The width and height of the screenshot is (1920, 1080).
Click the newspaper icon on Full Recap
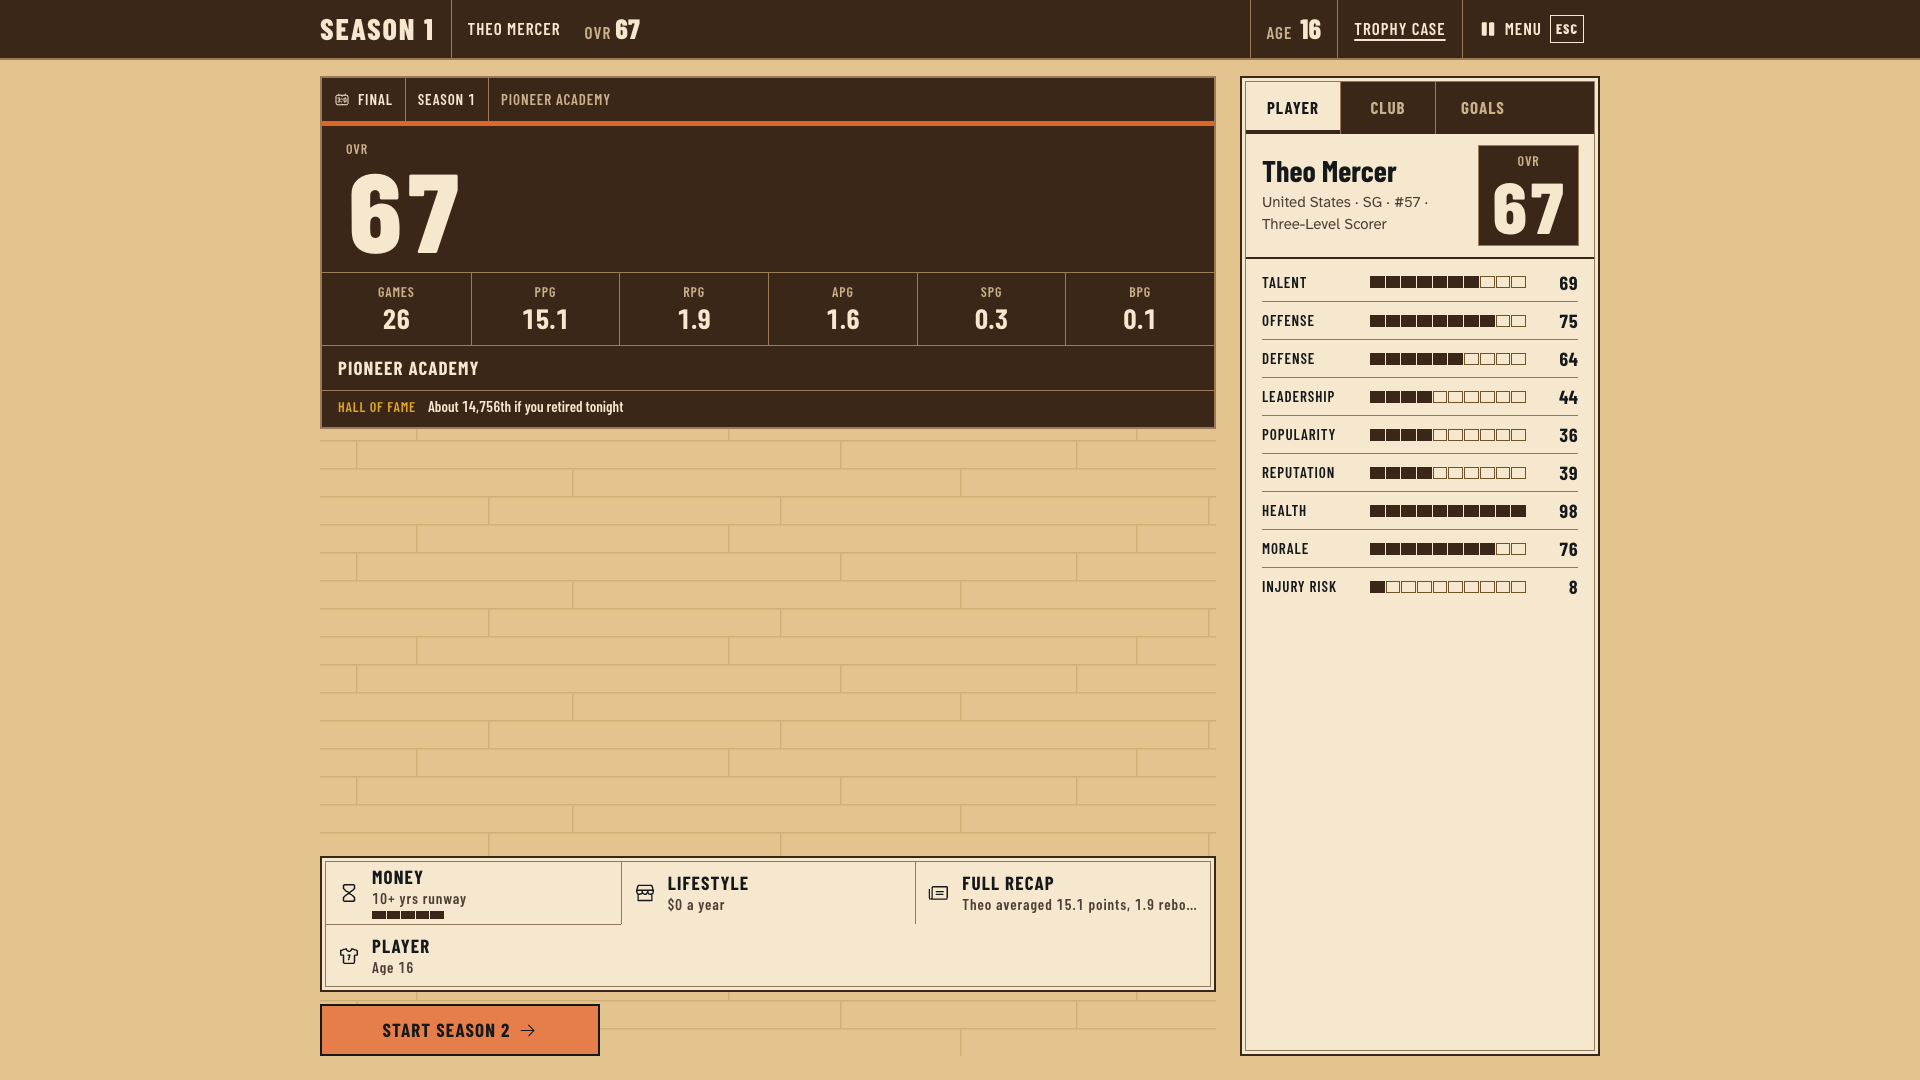[938, 893]
